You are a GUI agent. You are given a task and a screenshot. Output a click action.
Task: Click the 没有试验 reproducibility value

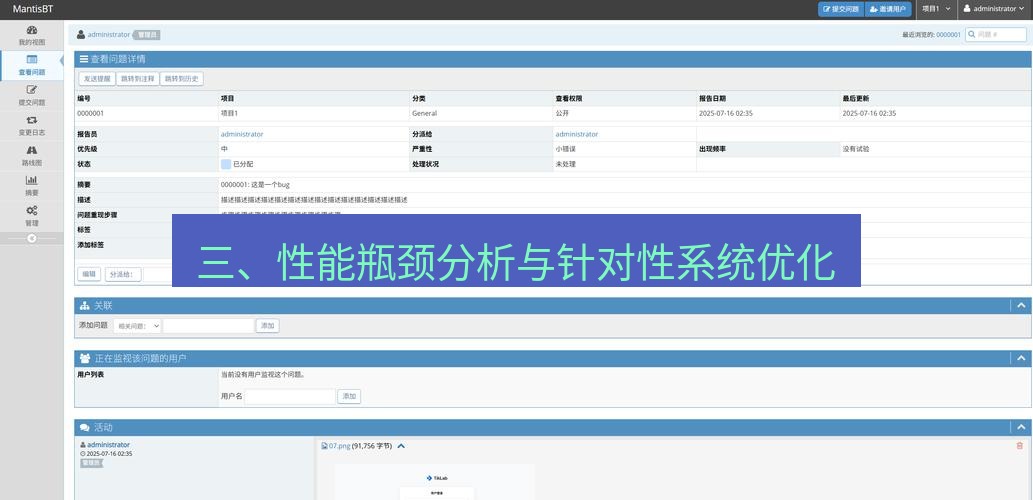856,149
